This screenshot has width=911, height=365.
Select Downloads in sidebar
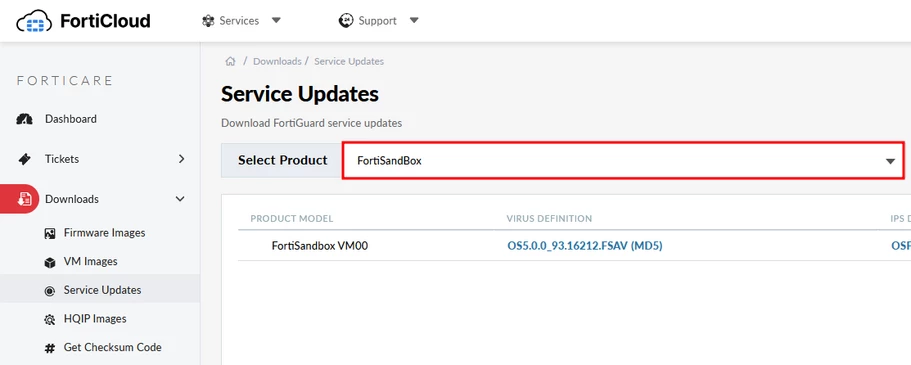coord(72,199)
